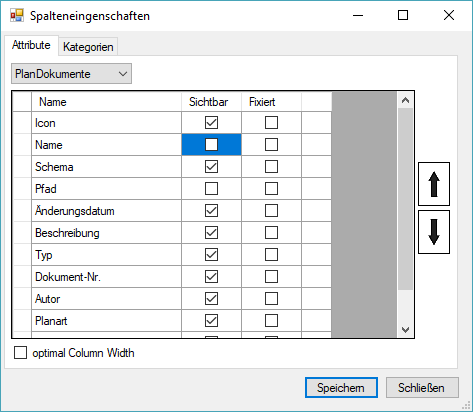Check Fixiert for Planart row

(x=271, y=321)
